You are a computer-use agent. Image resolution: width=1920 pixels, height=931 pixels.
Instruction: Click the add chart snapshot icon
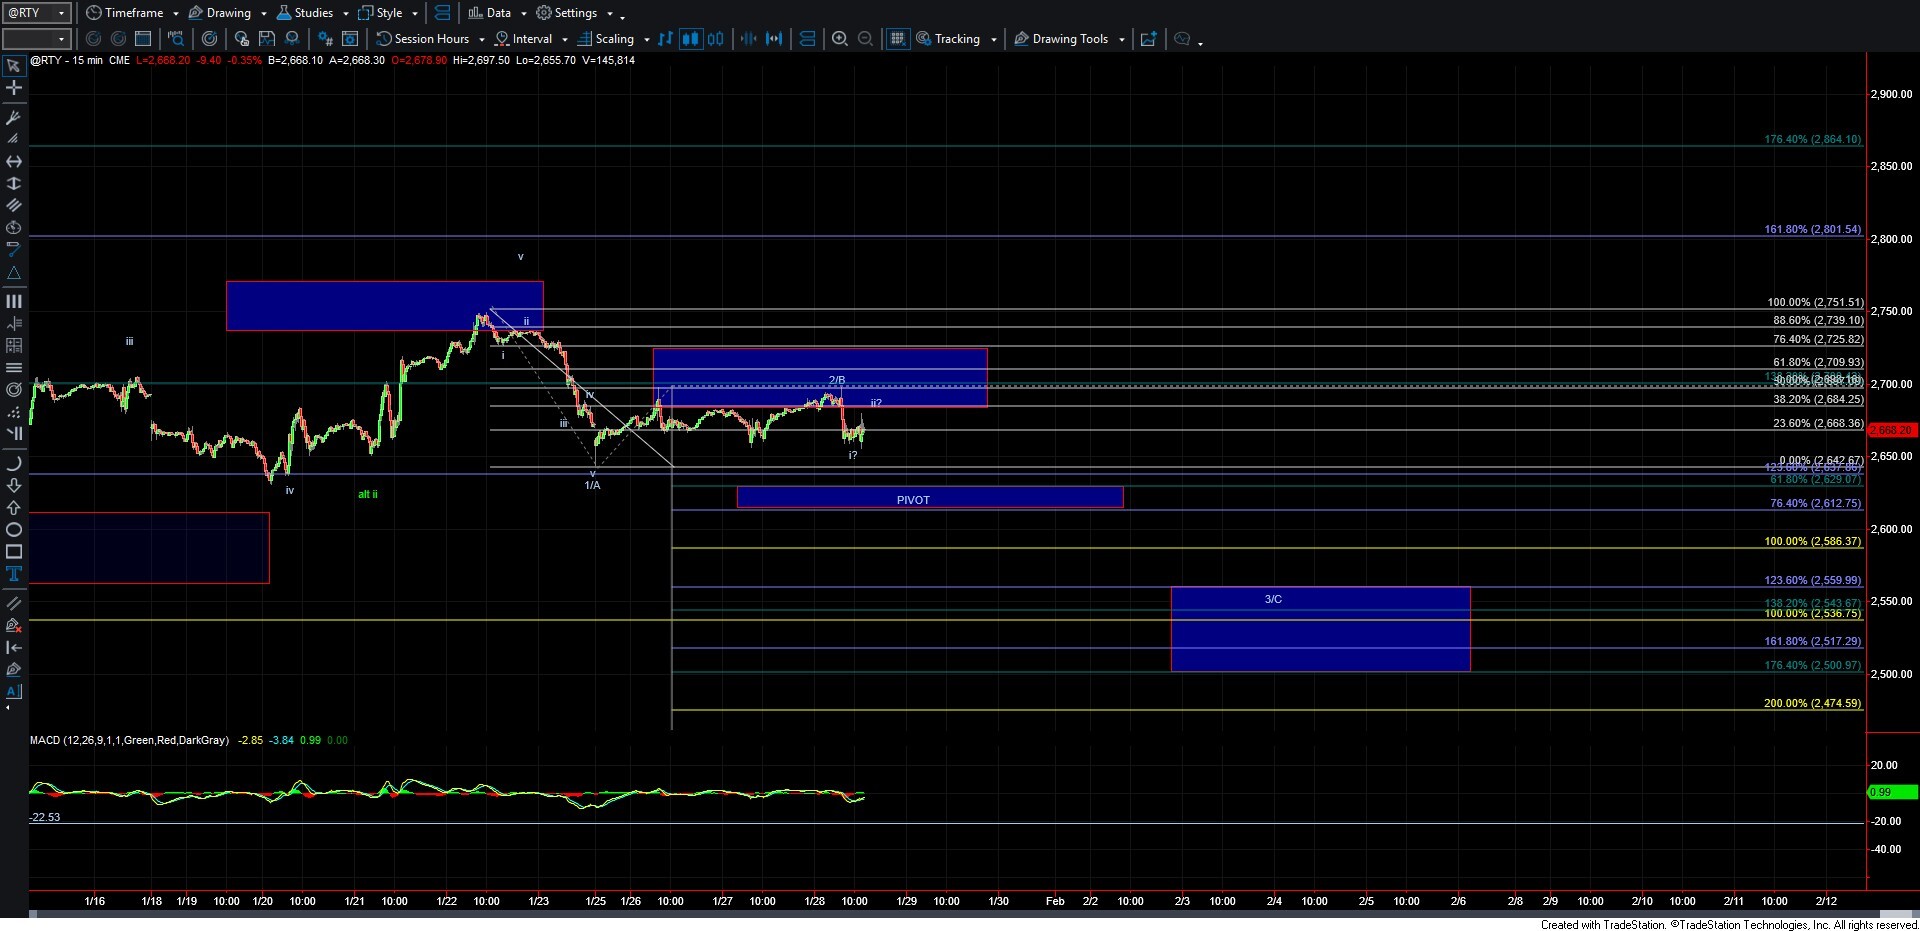click(x=1148, y=39)
